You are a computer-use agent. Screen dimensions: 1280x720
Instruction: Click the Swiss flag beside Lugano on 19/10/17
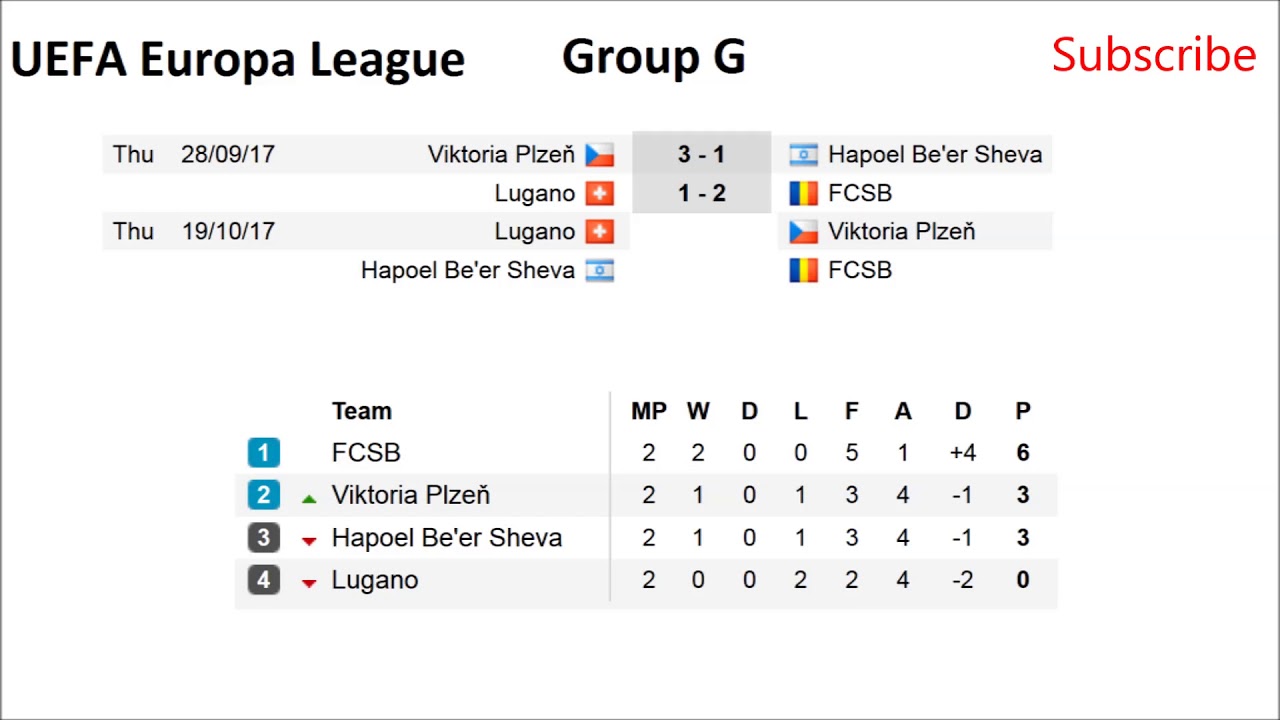click(x=599, y=232)
